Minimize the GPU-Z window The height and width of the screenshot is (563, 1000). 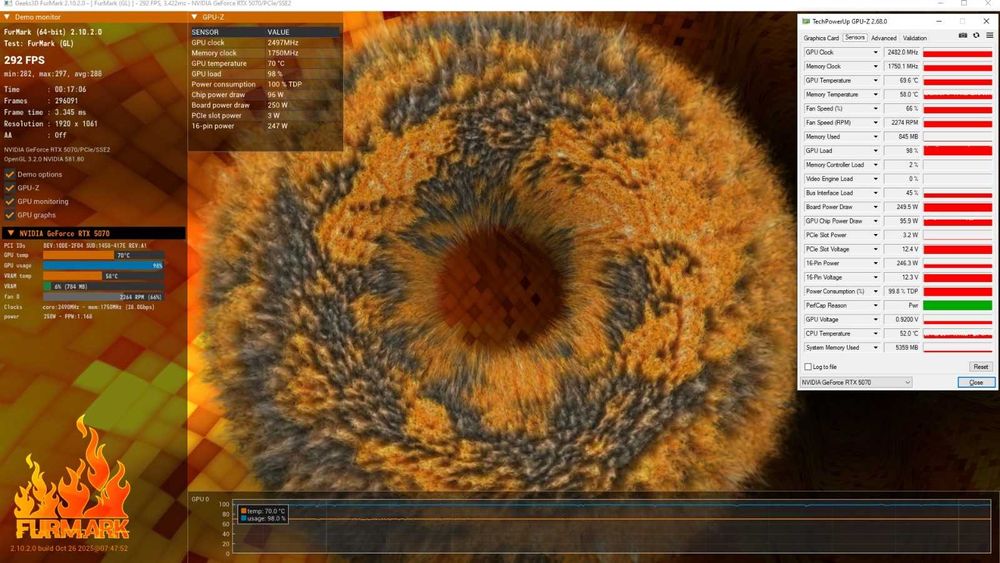[939, 21]
